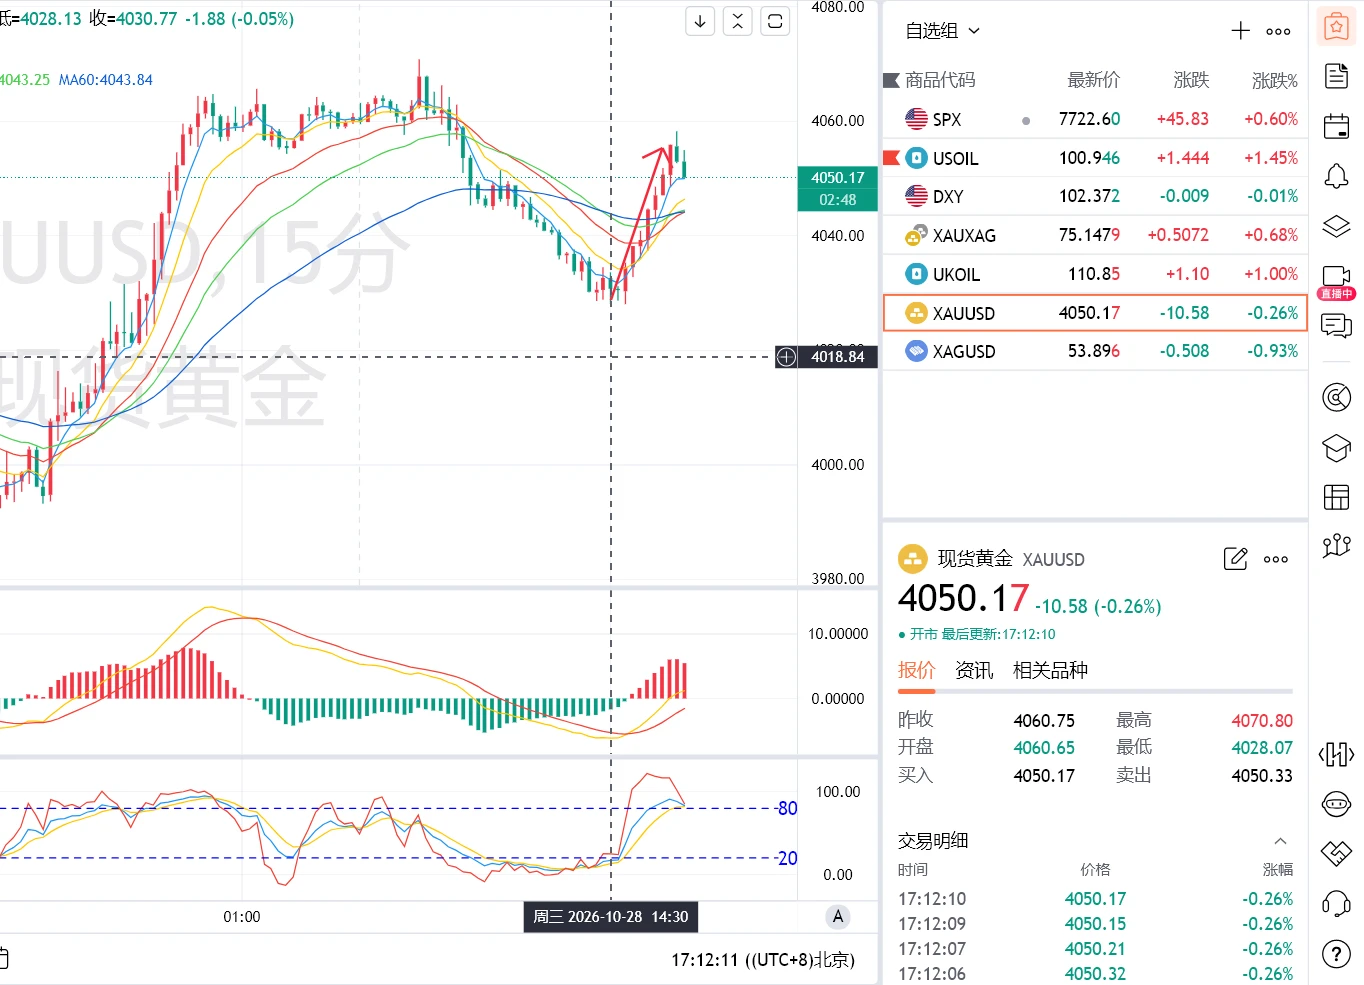Select the DXY watchlist row
This screenshot has height=985, width=1364.
(1095, 196)
